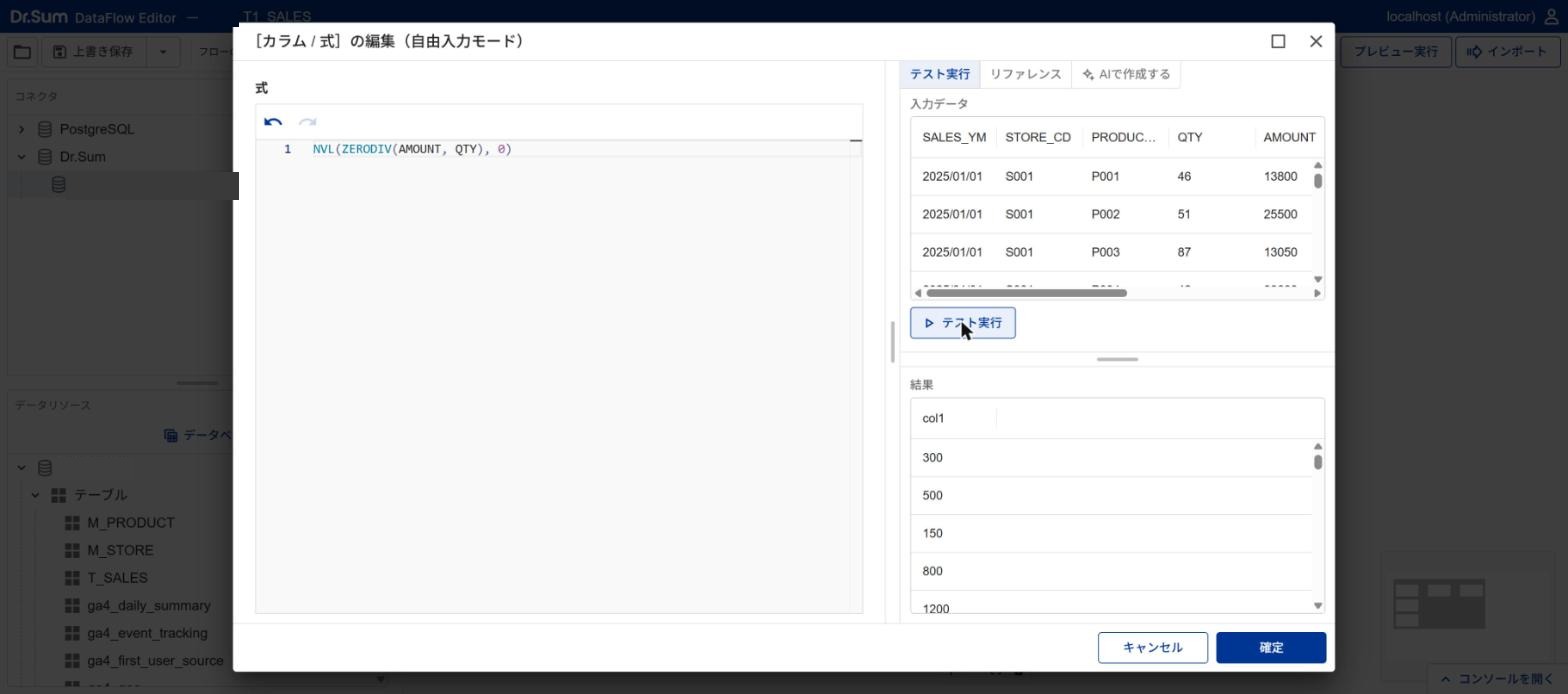Click the PostgreSQL database icon
1568x694 pixels.
(45, 129)
